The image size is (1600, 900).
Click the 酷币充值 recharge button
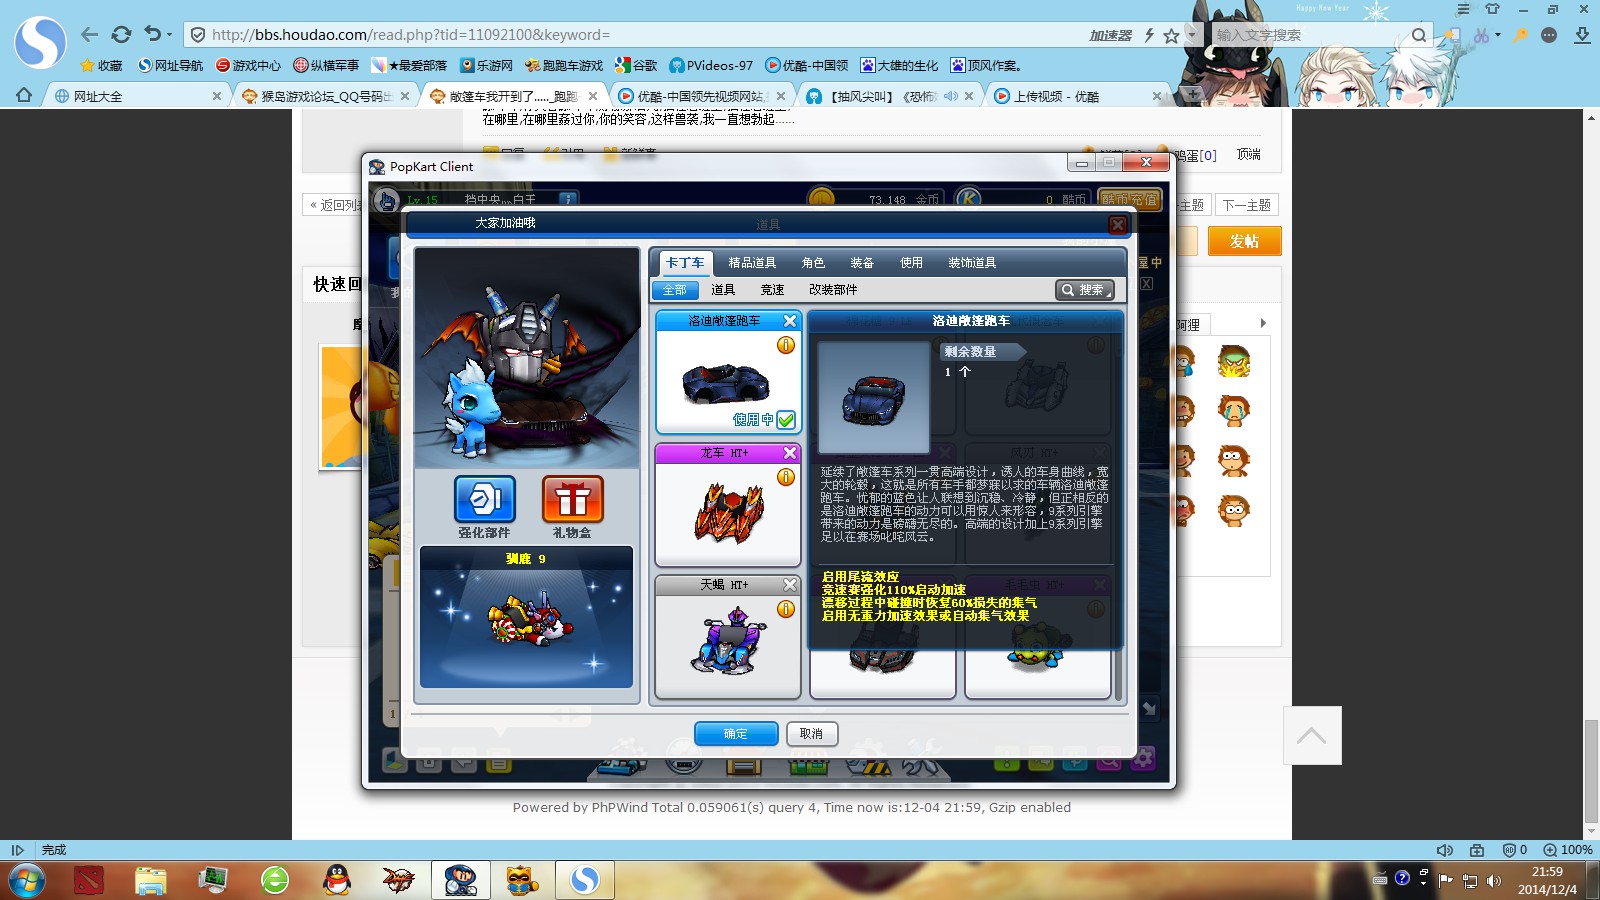pyautogui.click(x=1130, y=199)
